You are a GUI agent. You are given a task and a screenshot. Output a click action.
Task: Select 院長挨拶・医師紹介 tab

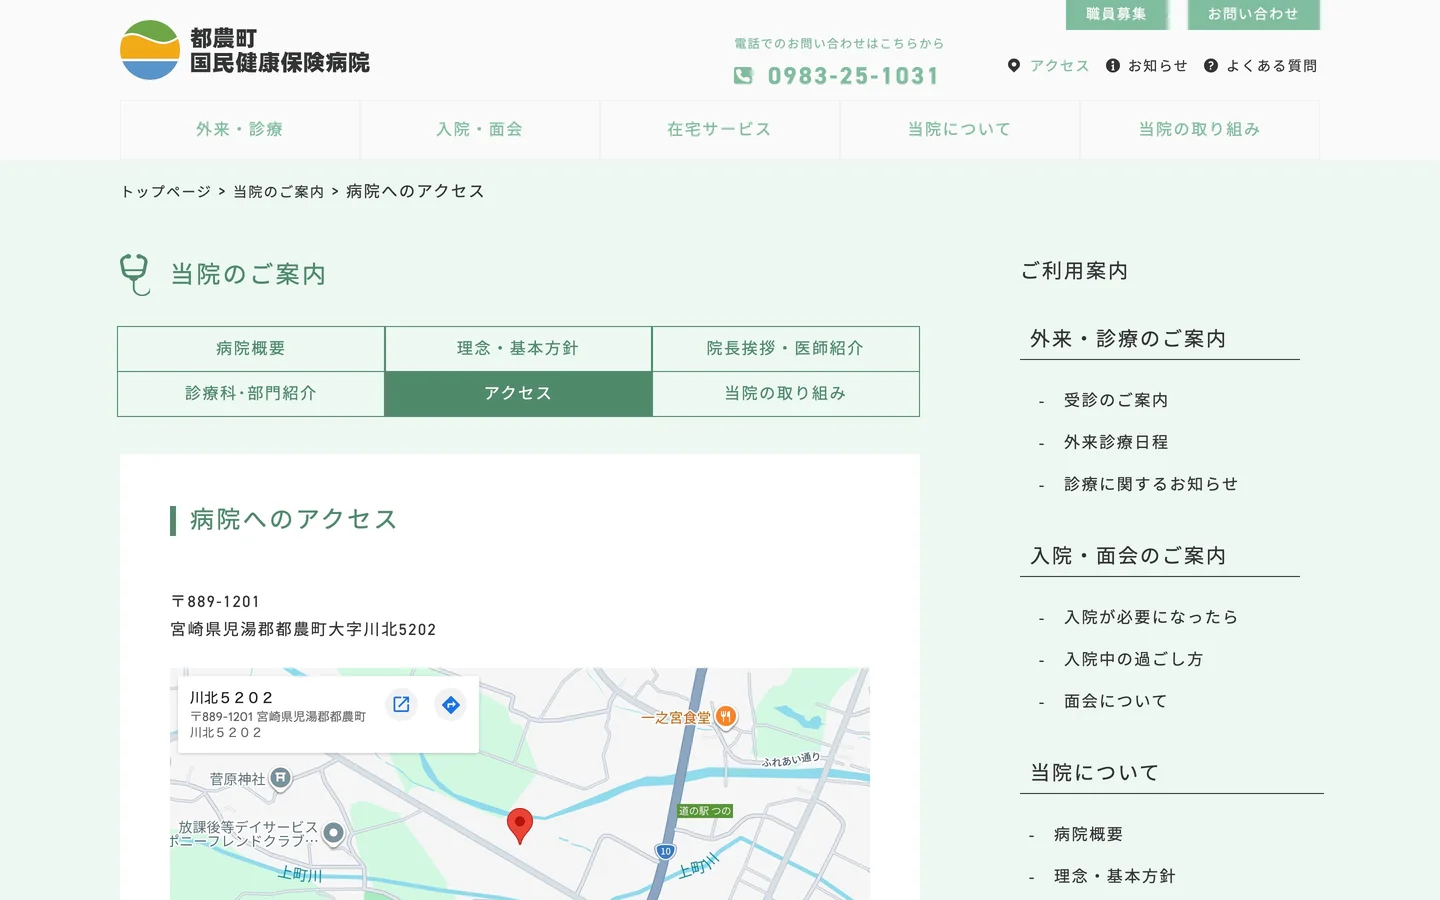(786, 349)
